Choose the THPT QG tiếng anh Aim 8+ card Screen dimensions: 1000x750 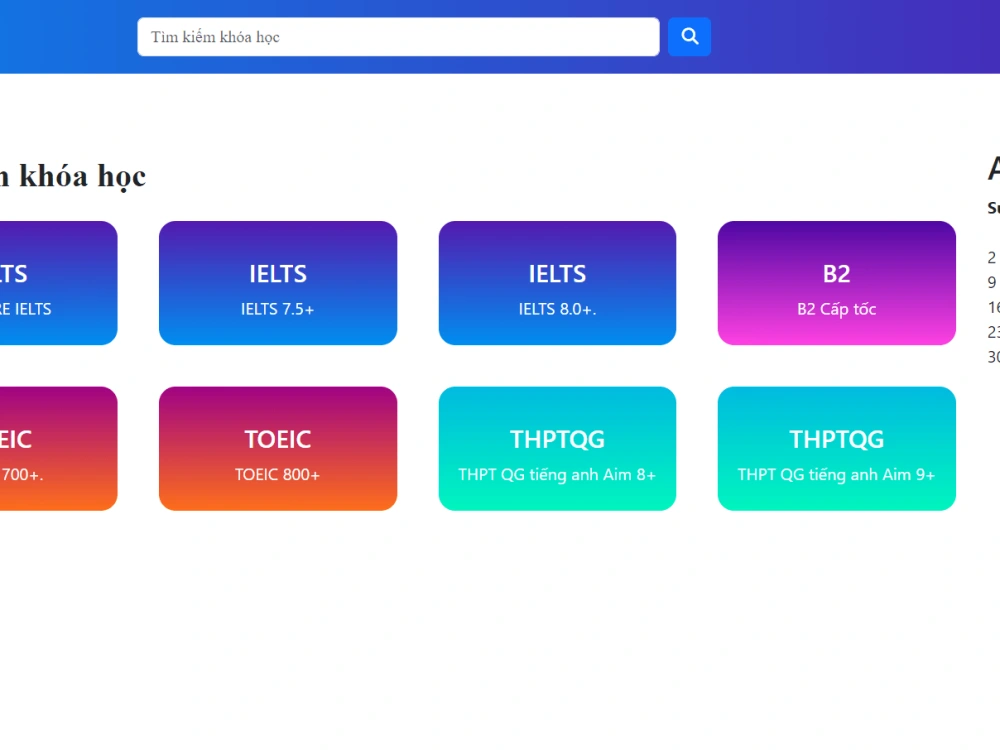coord(557,448)
